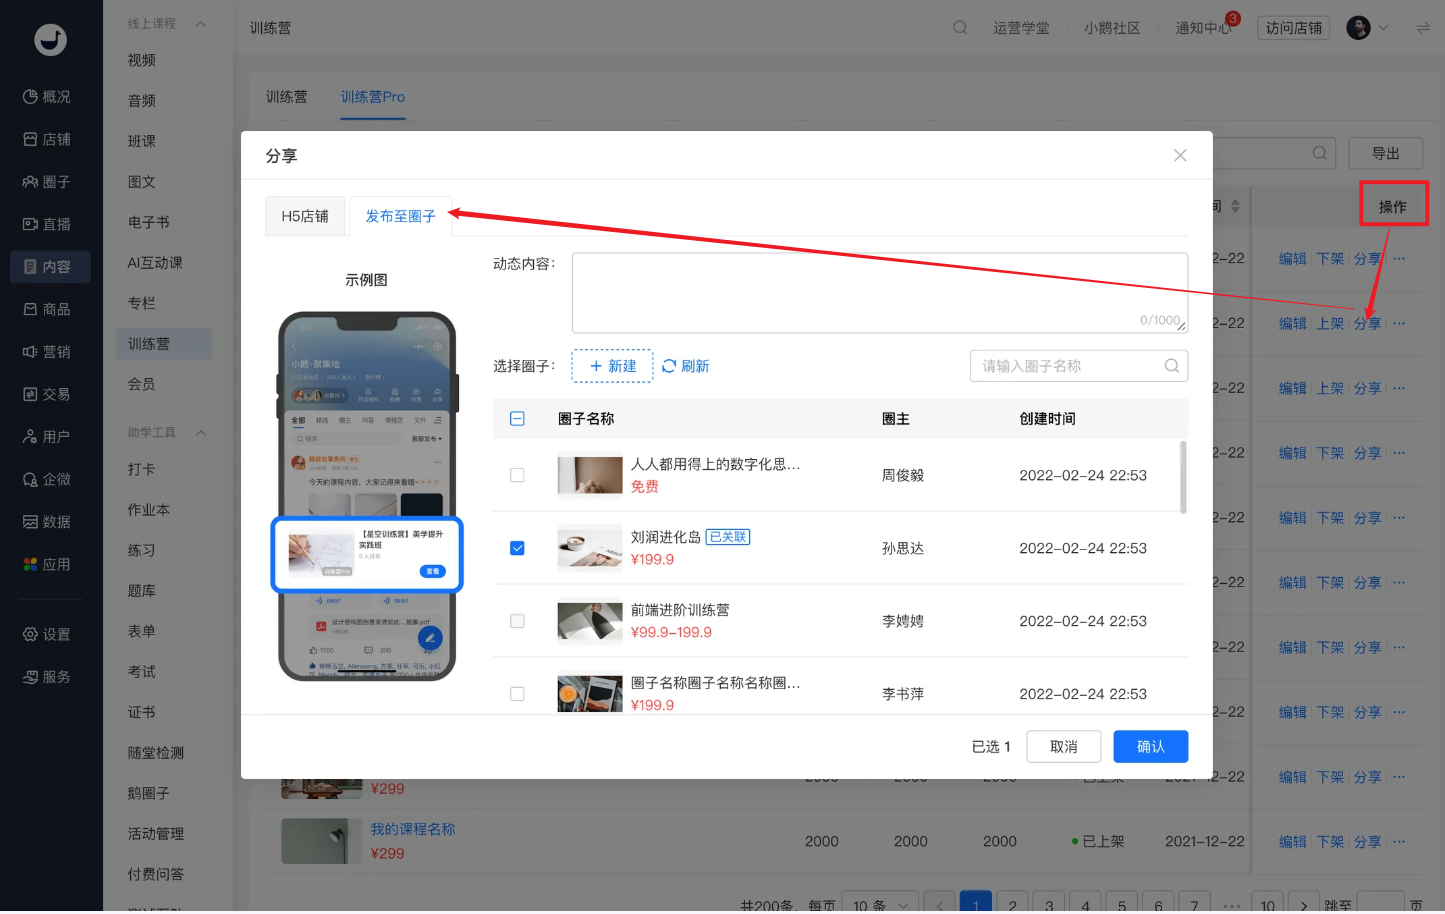Click the 刷新 refresh icon

pyautogui.click(x=669, y=366)
